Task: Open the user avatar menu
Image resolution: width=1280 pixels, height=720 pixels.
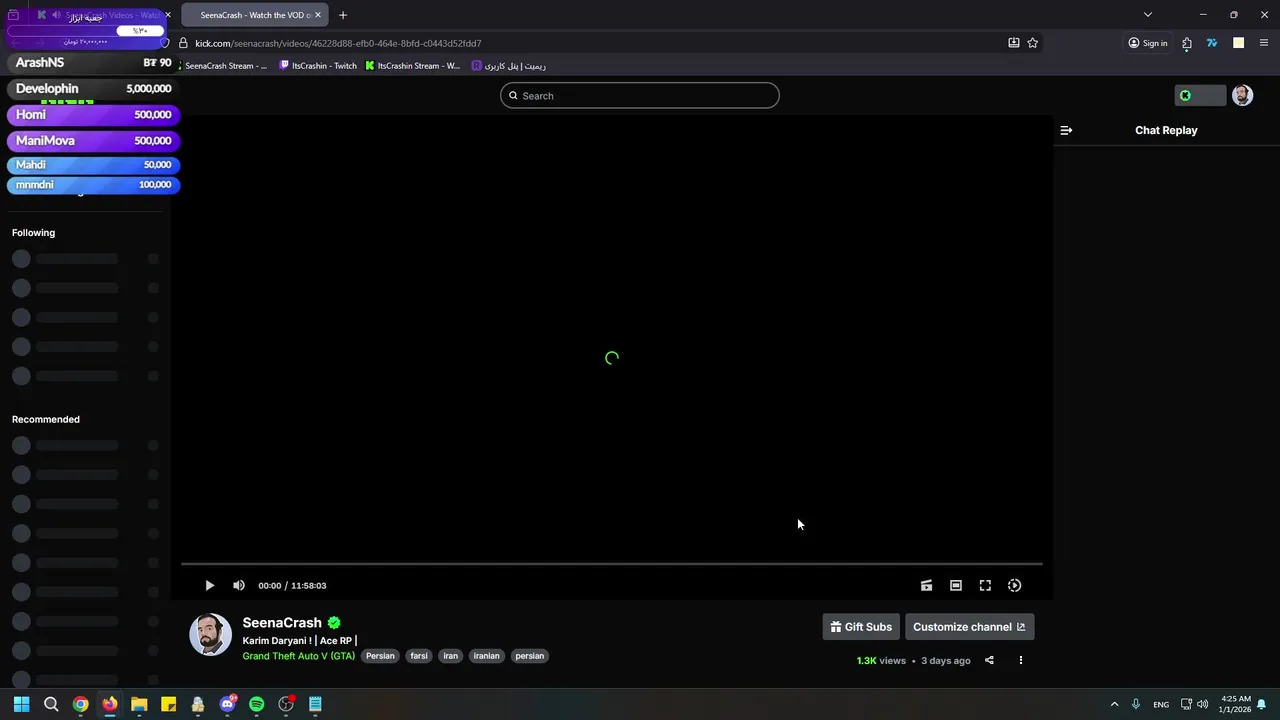Action: click(1242, 95)
